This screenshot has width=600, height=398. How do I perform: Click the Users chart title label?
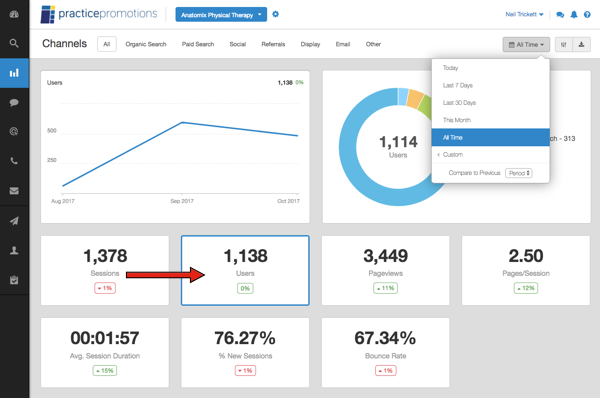pyautogui.click(x=54, y=83)
